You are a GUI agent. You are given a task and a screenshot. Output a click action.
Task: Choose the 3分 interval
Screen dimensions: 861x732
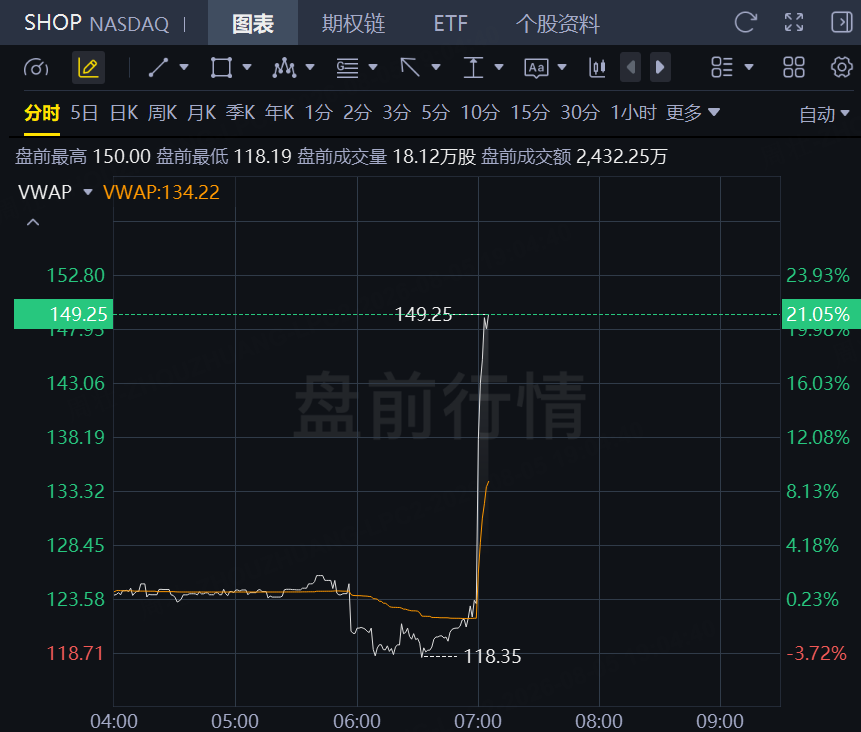click(x=396, y=113)
